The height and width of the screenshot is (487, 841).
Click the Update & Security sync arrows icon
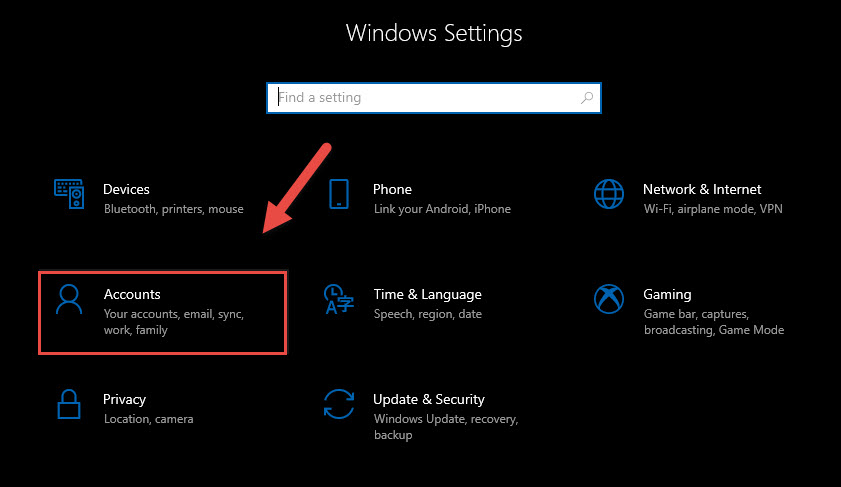[x=338, y=404]
